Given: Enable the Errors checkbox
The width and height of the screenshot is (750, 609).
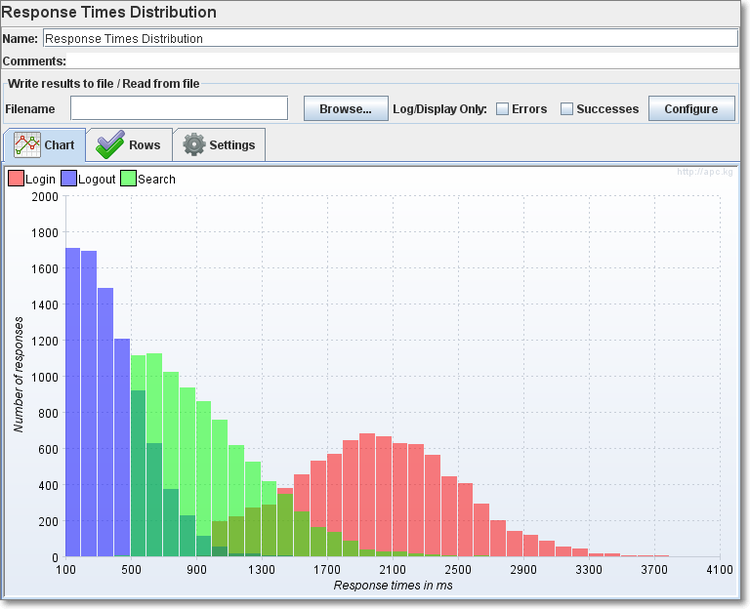Looking at the screenshot, I should pos(503,109).
